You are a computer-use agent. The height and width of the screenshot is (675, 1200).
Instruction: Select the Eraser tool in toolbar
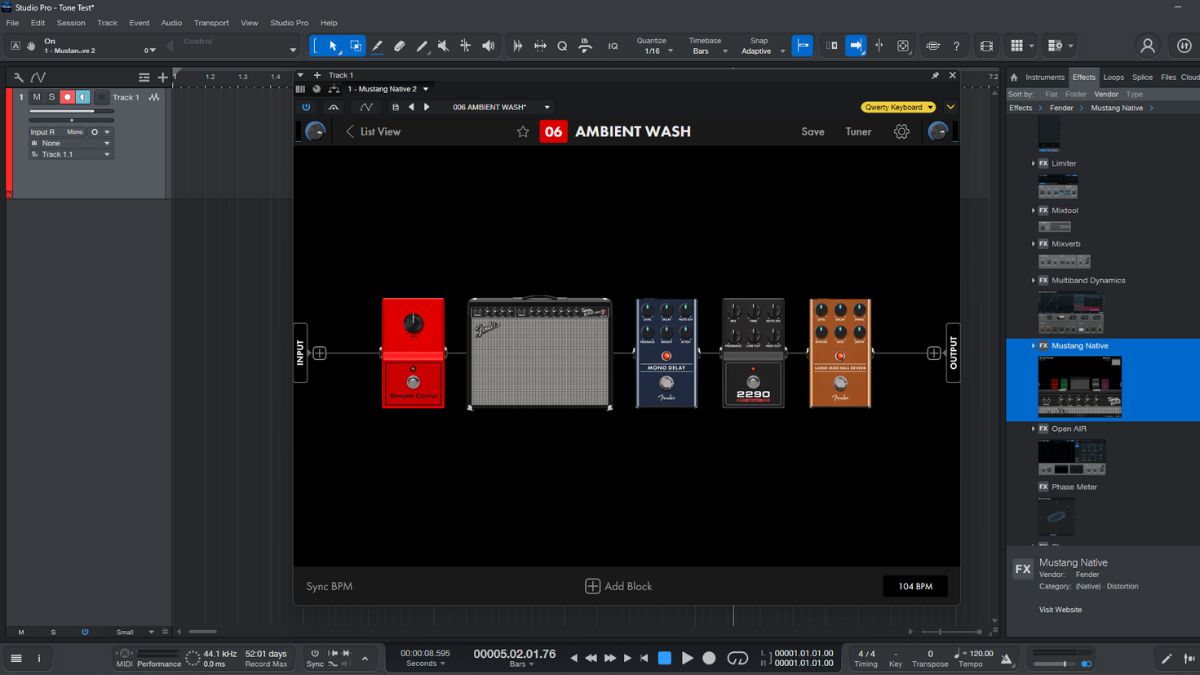pos(399,46)
